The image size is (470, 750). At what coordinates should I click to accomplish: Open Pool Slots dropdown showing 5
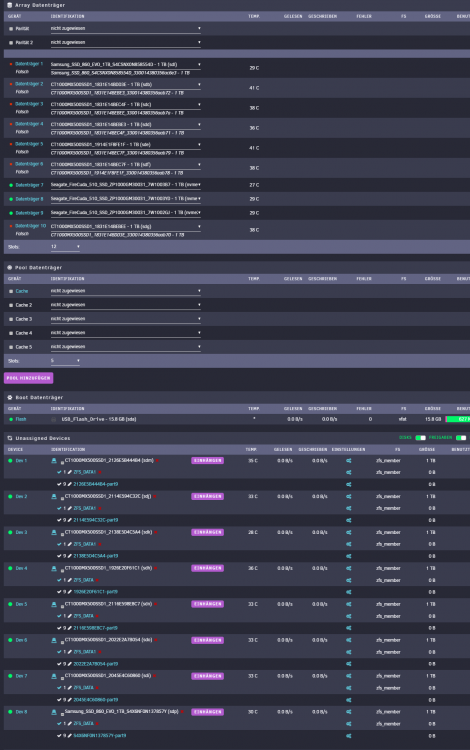pyautogui.click(x=65, y=361)
